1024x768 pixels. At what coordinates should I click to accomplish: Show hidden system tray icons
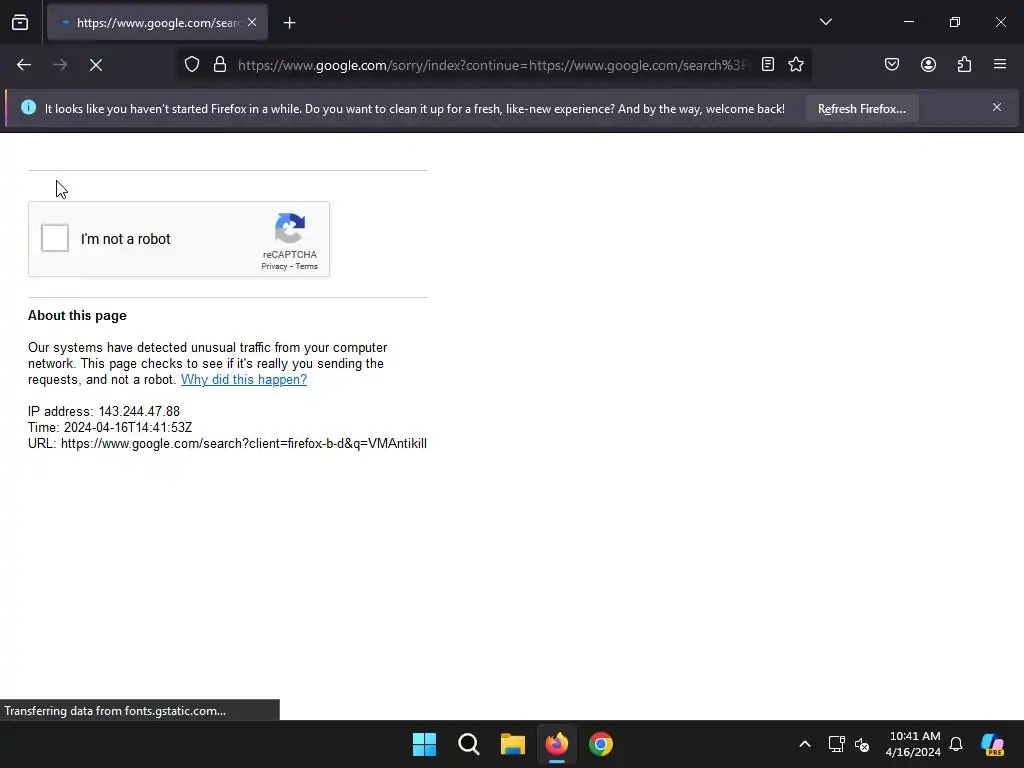[805, 744]
